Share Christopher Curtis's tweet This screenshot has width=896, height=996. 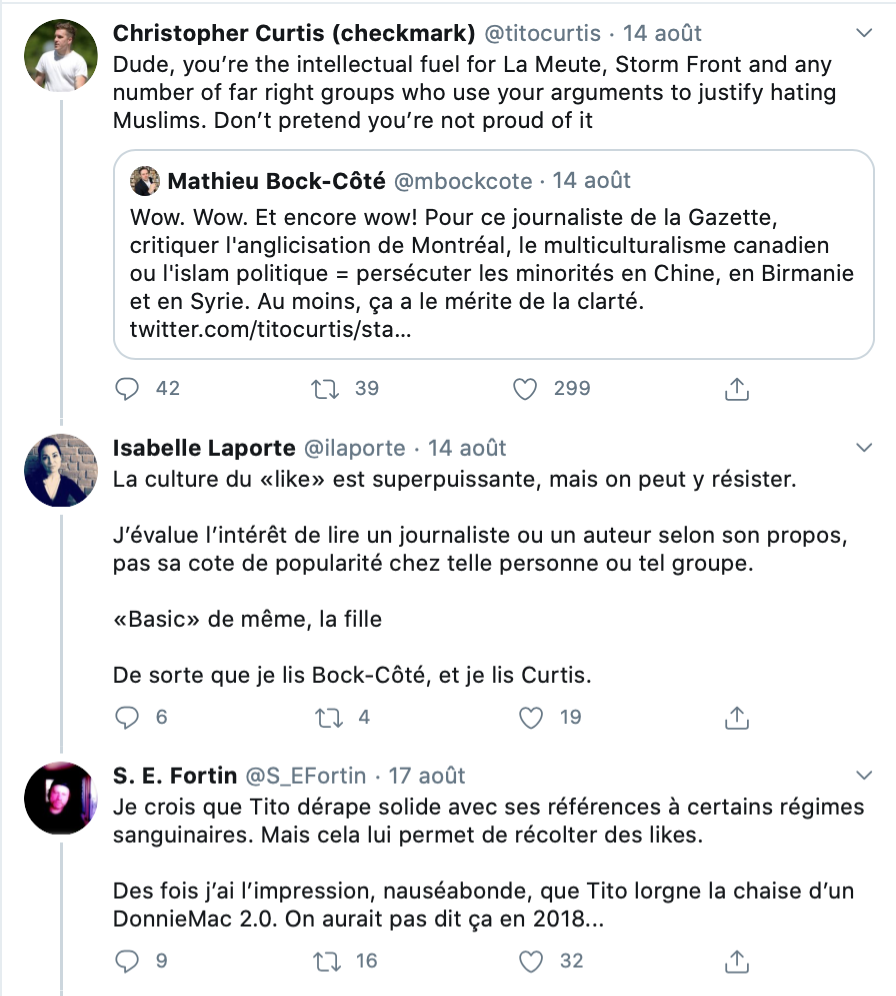click(736, 388)
